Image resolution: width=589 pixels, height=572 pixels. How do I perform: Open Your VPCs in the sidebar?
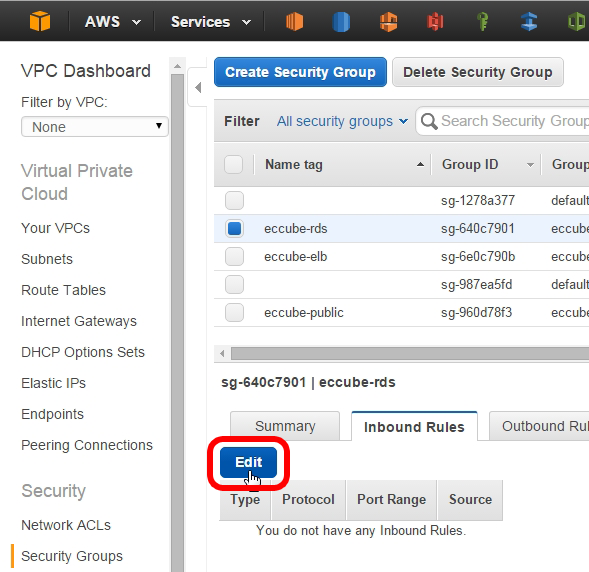[56, 228]
